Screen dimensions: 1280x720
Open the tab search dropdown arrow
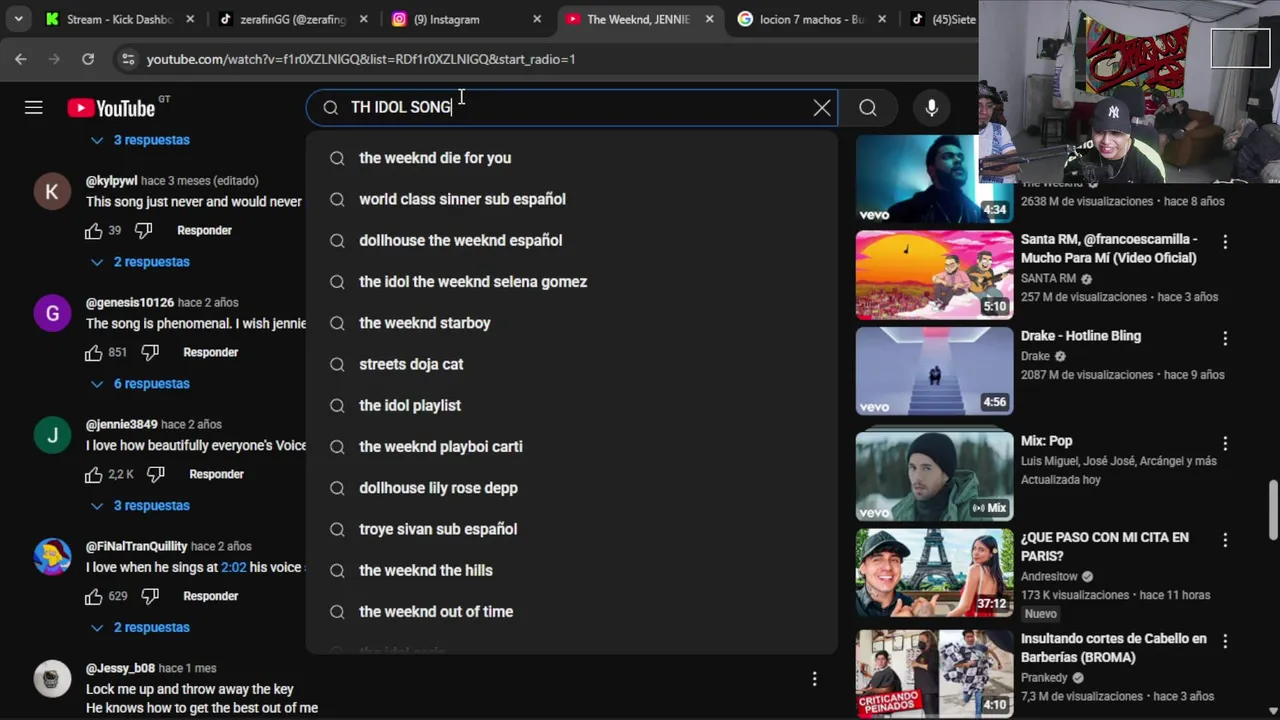(18, 19)
